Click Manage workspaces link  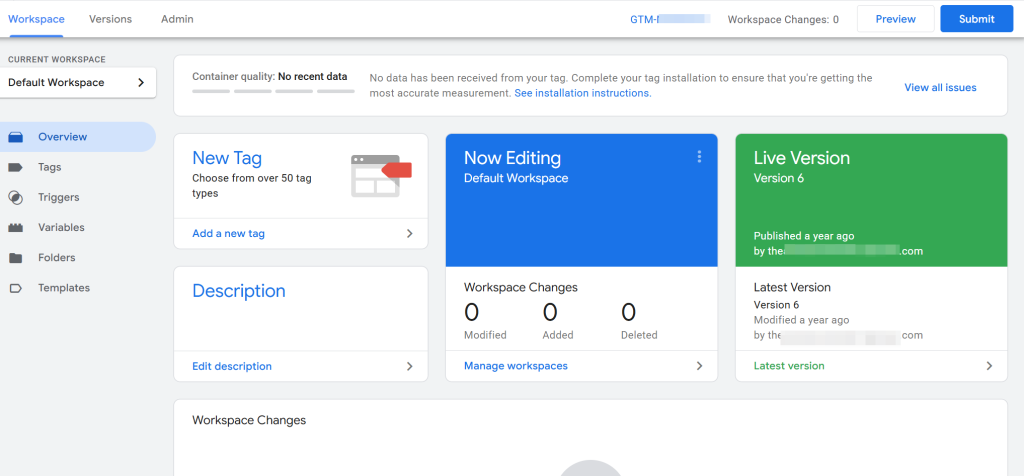point(516,366)
